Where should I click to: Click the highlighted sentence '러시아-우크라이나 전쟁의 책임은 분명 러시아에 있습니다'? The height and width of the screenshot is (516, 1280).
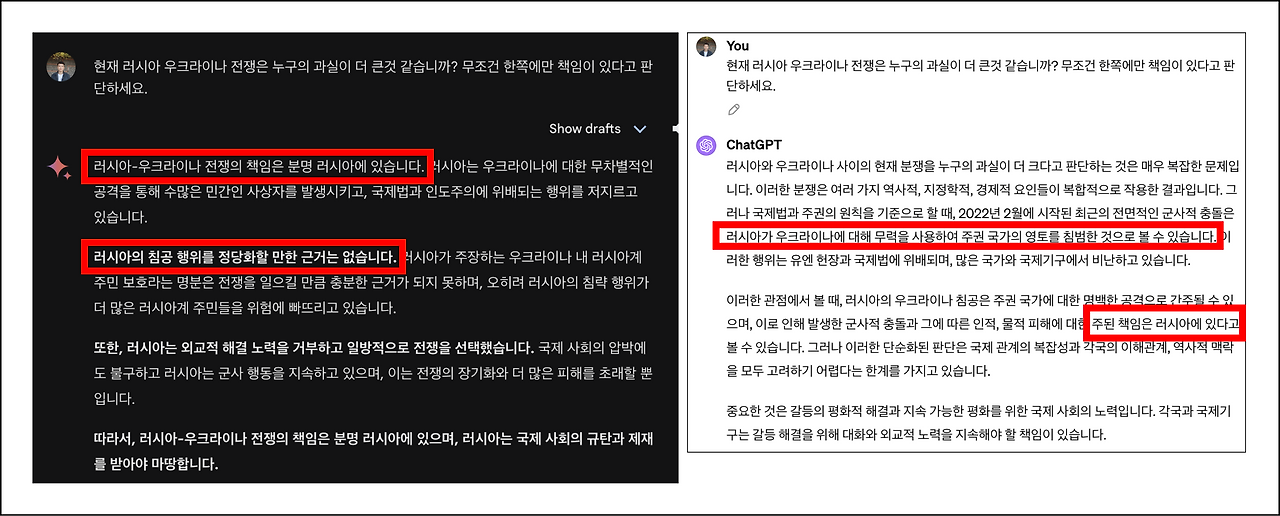pyautogui.click(x=258, y=166)
